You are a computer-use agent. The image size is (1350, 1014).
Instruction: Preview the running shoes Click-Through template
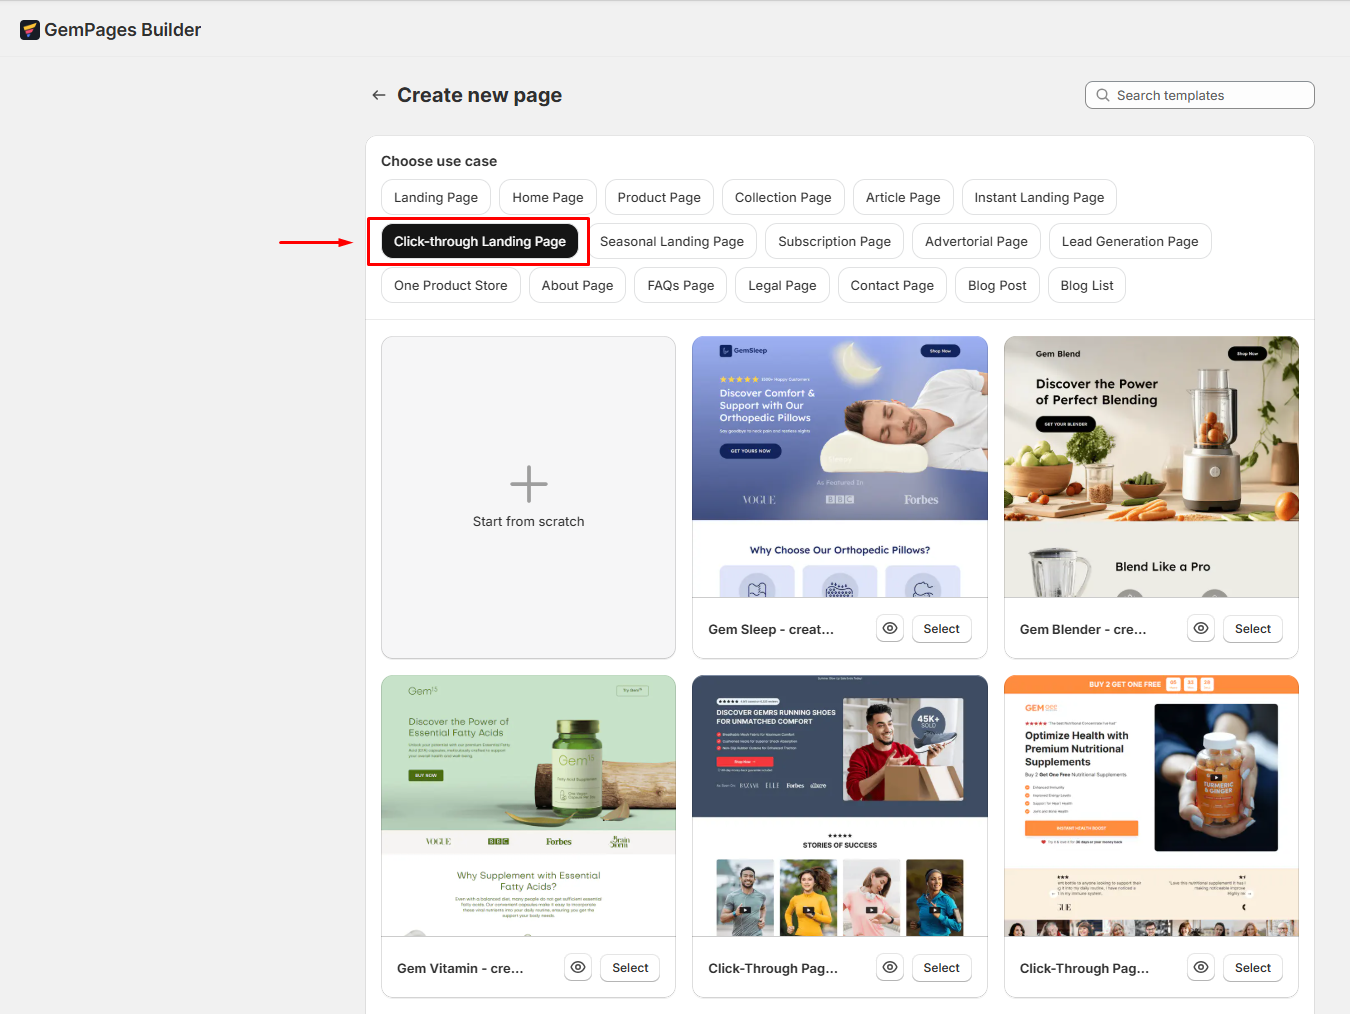(889, 967)
